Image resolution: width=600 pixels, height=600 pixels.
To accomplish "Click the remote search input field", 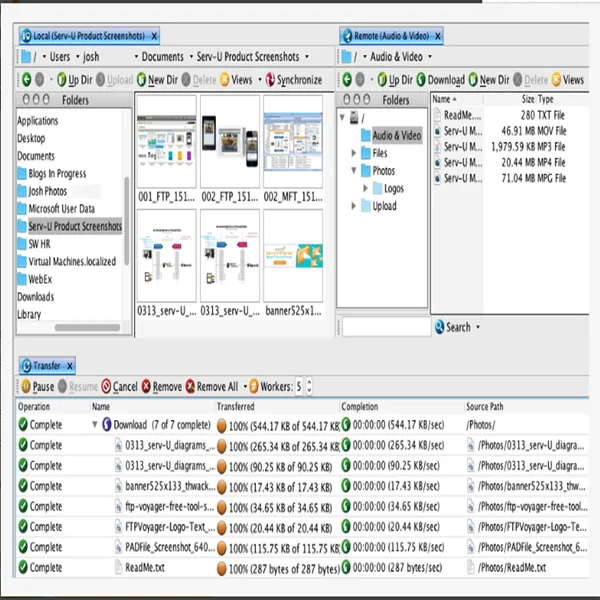I will tap(386, 327).
